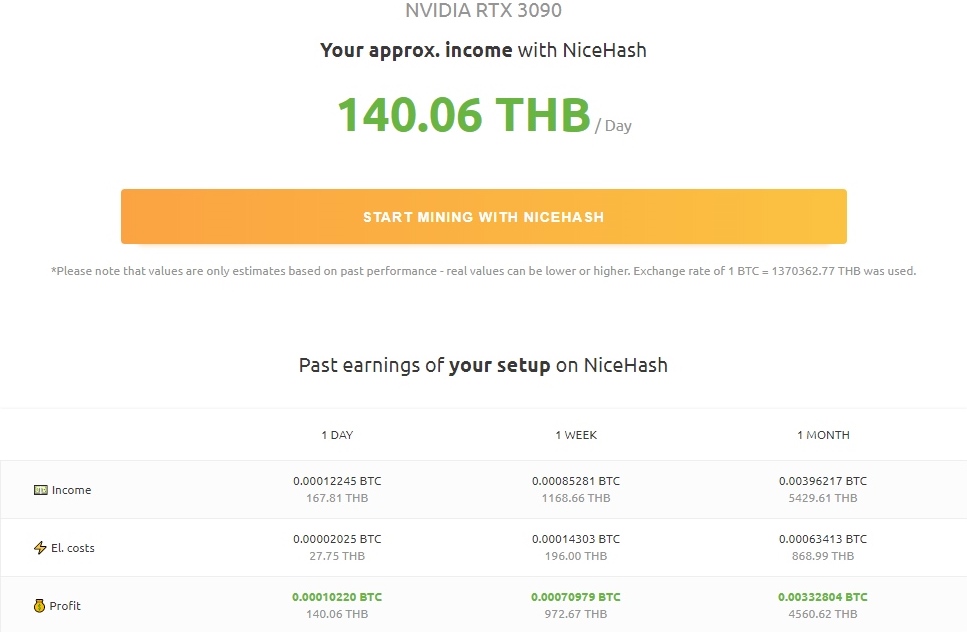This screenshot has width=967, height=632.
Task: Click the 140.06 THB daily income figure
Action: [464, 115]
